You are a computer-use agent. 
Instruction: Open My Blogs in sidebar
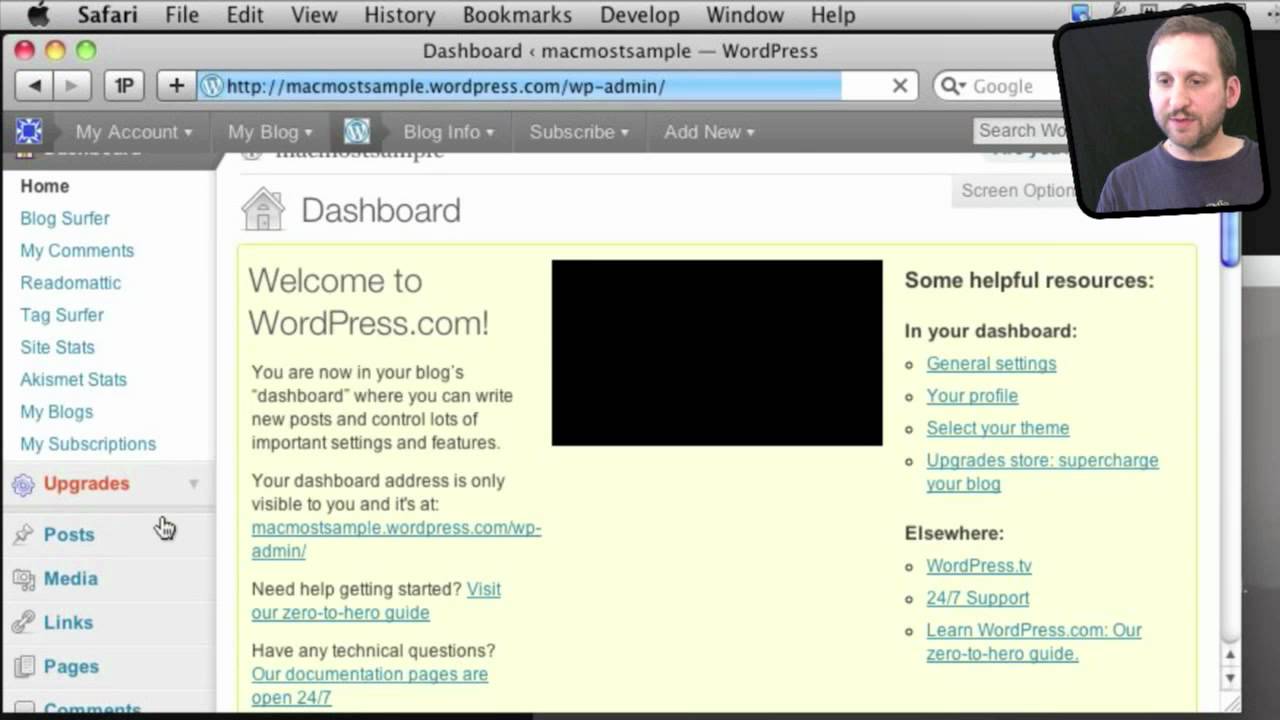pos(57,411)
